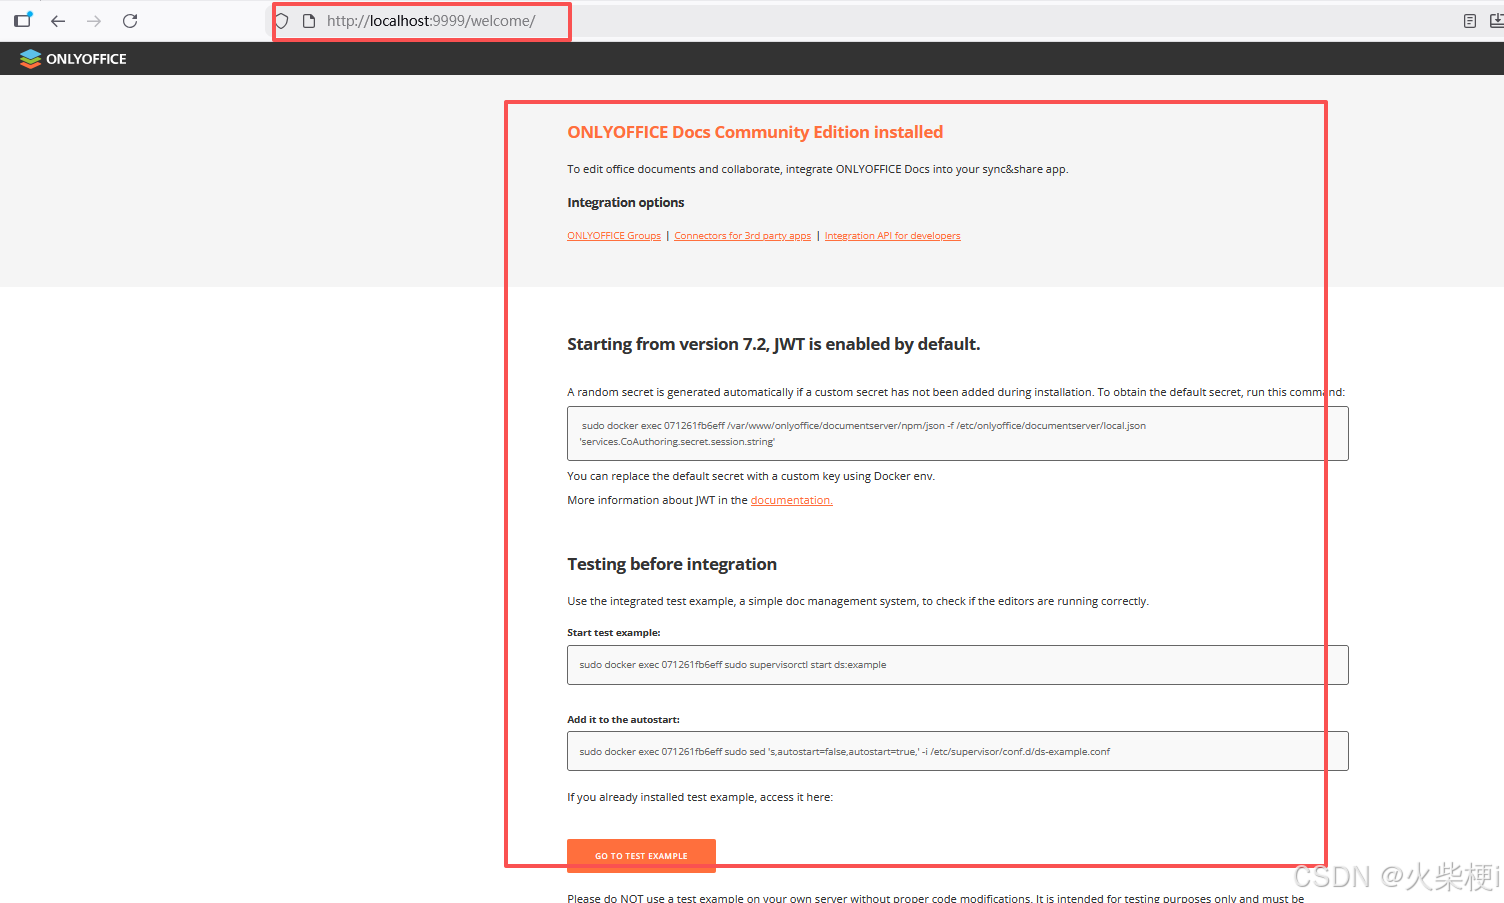Open the reading list icon at top right
The image size is (1504, 903).
point(1469,20)
